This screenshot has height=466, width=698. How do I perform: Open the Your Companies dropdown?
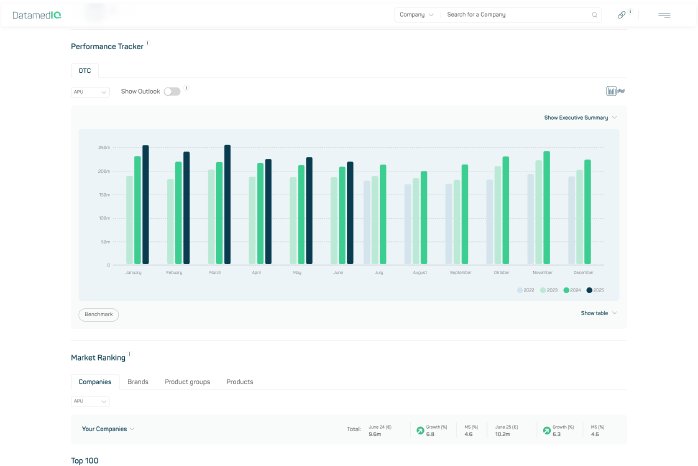(107, 429)
